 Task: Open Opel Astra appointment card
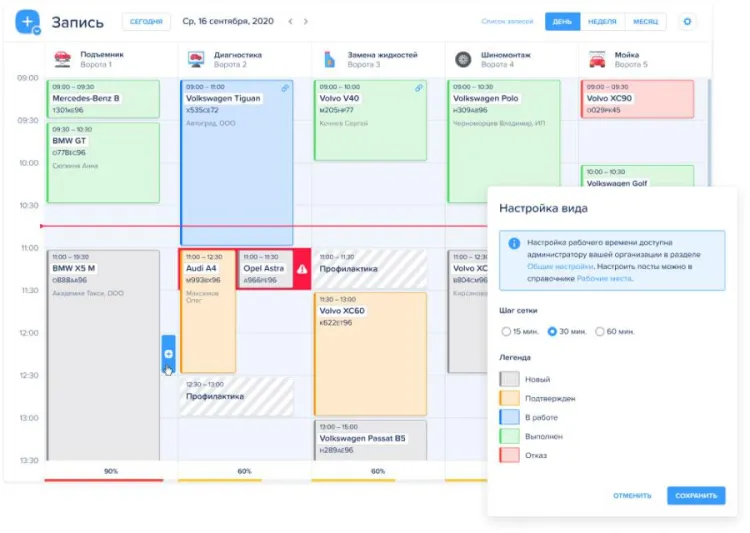(265, 269)
